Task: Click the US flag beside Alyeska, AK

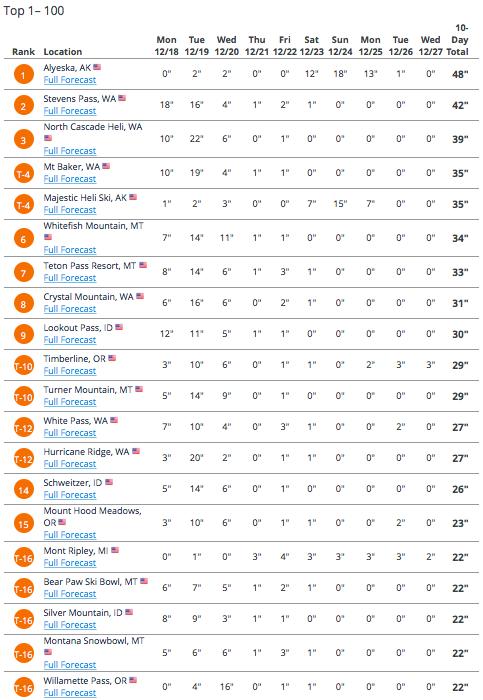Action: click(x=97, y=67)
